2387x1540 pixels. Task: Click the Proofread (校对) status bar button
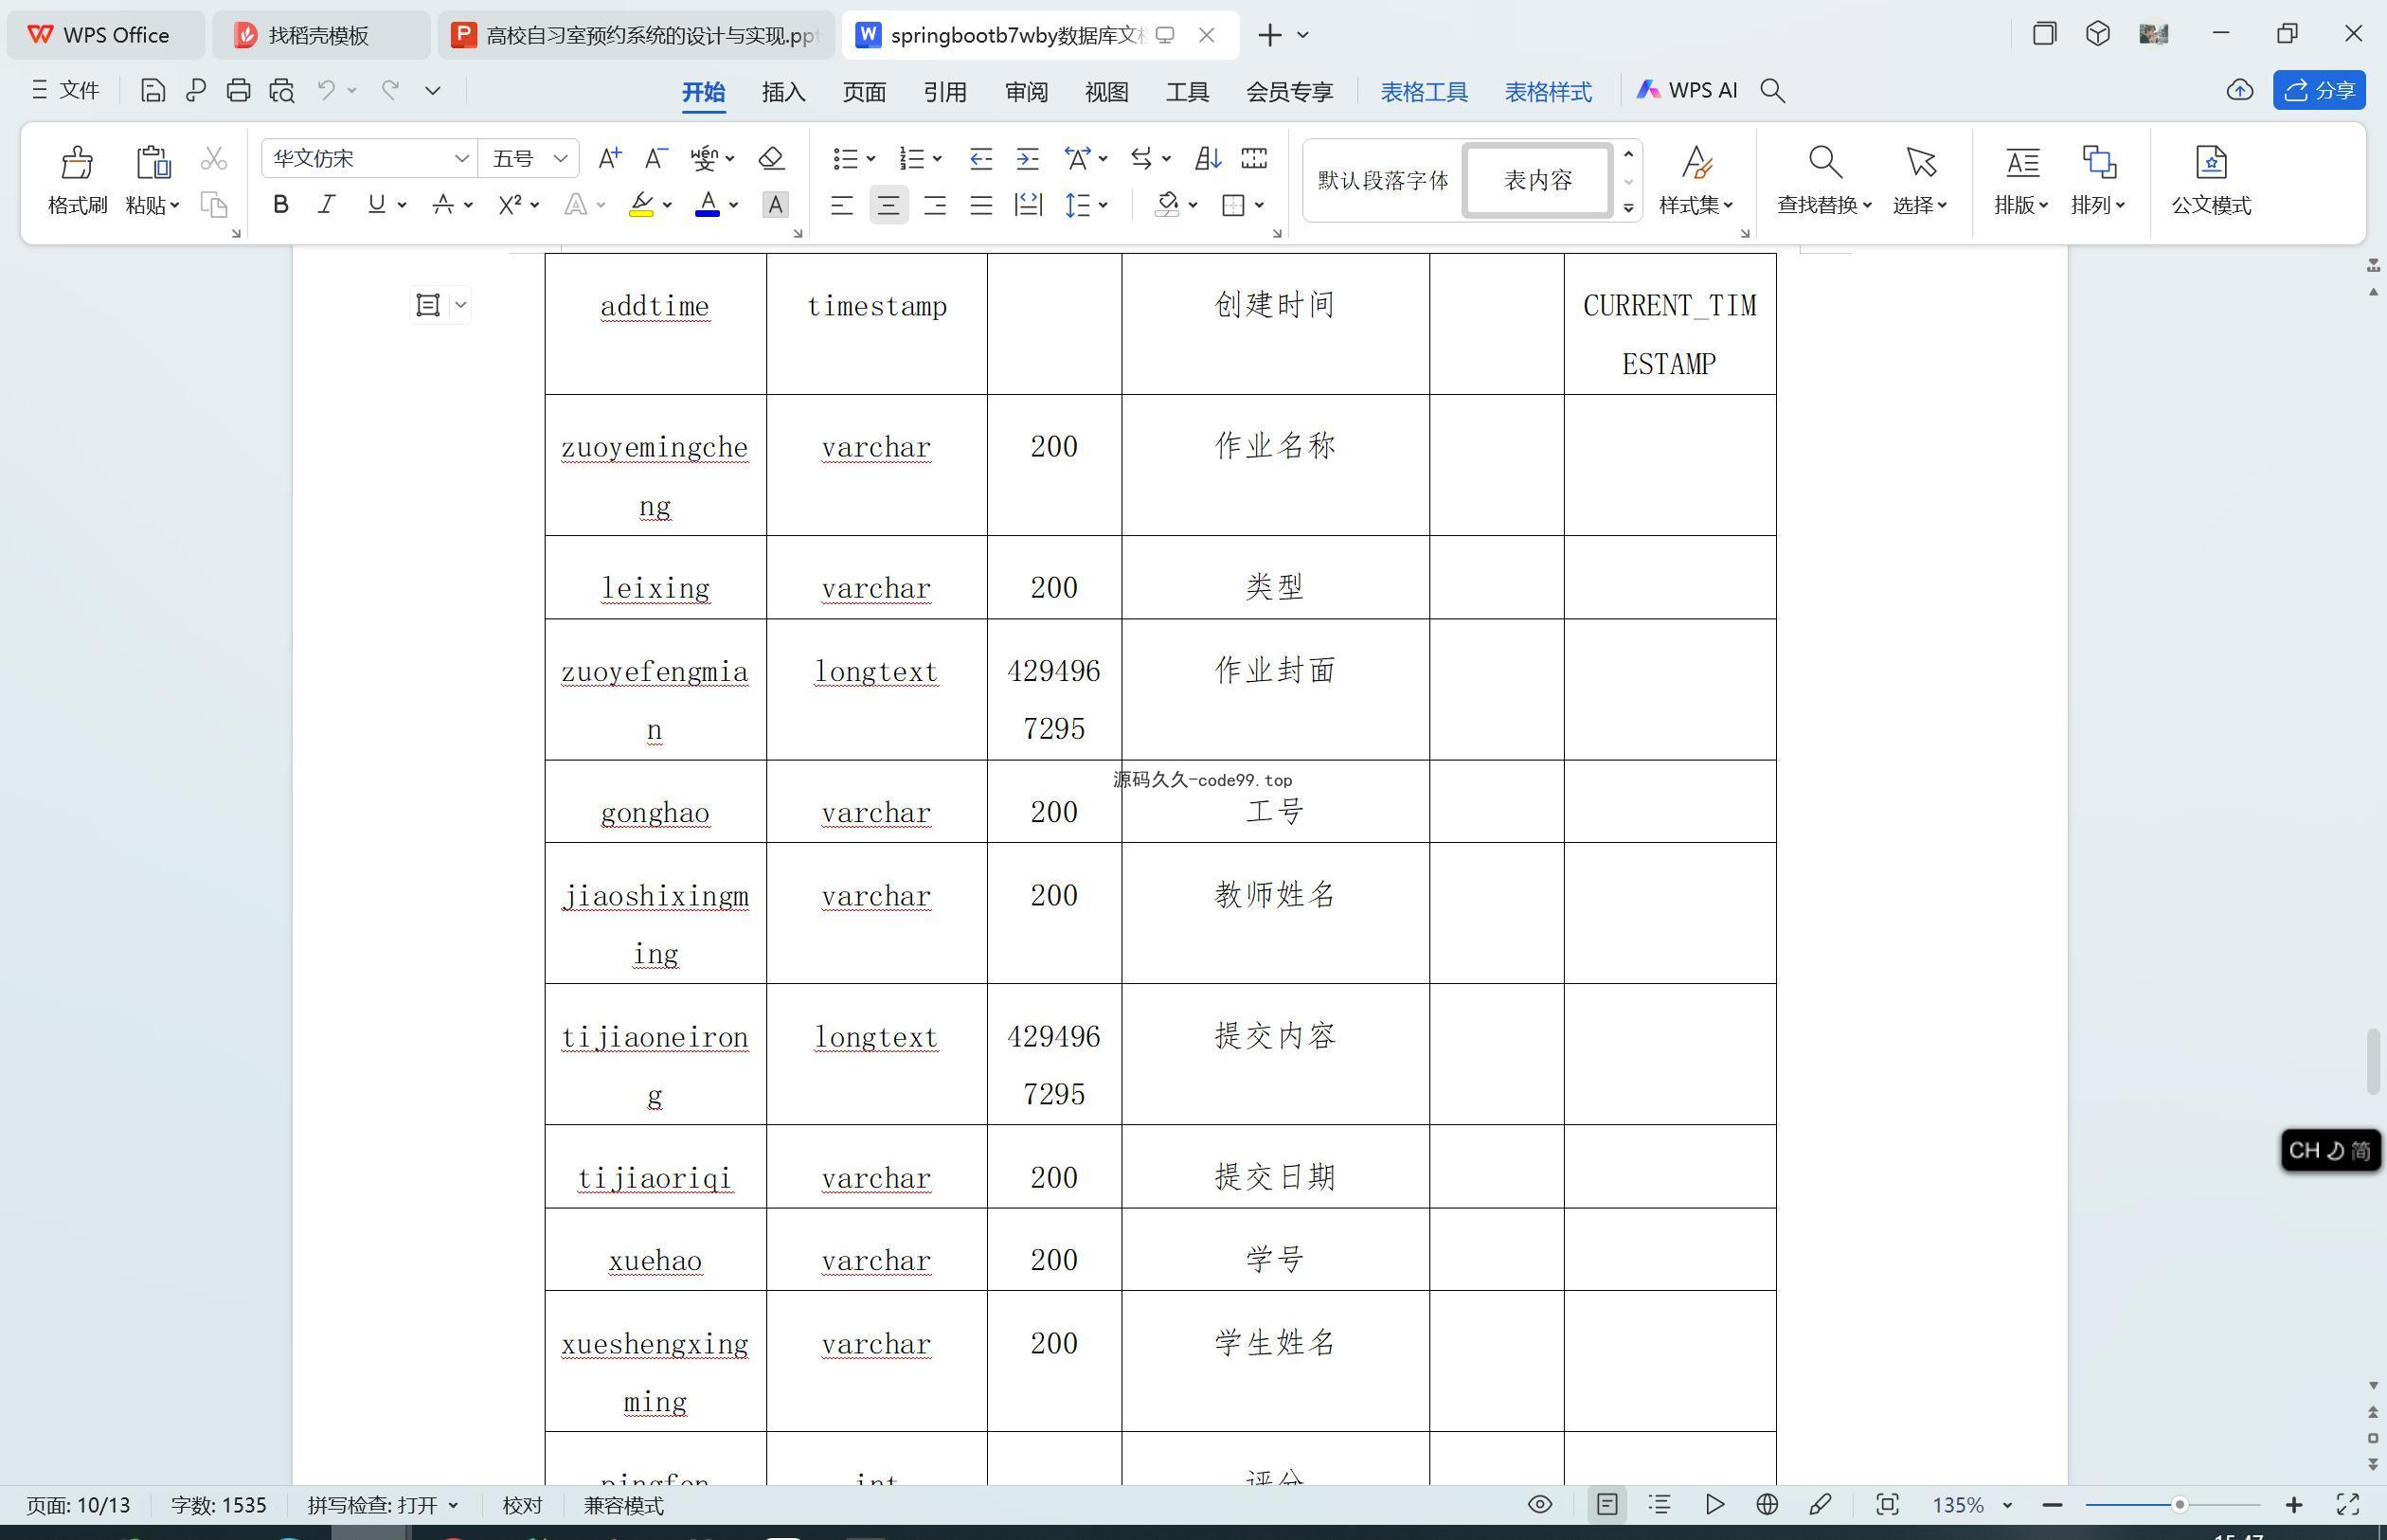click(x=522, y=1505)
